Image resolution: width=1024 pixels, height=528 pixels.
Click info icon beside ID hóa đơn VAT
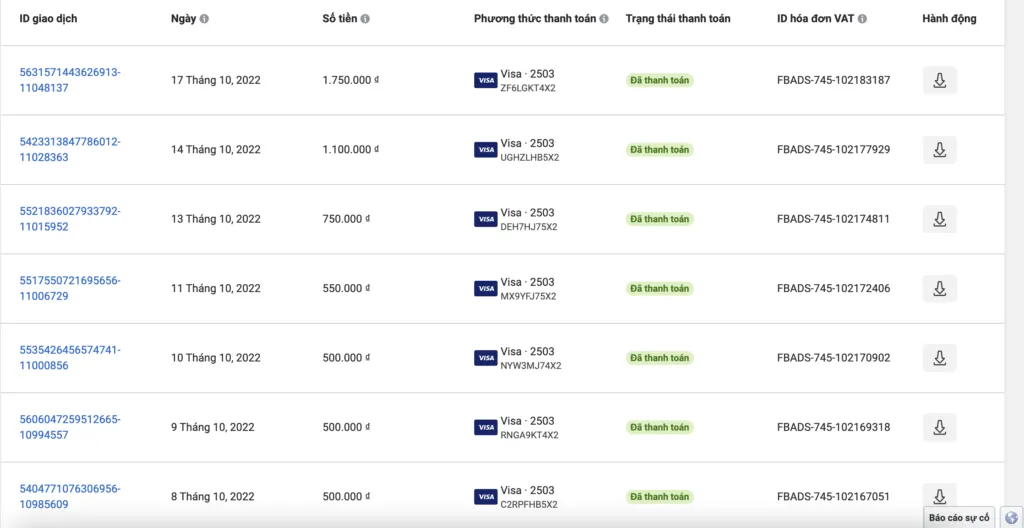click(x=863, y=19)
